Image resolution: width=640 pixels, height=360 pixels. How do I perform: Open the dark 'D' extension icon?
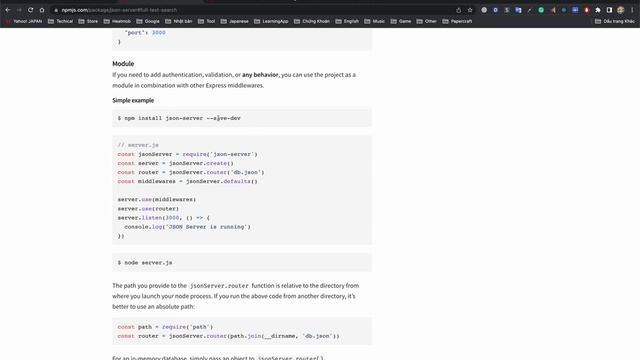(x=495, y=10)
